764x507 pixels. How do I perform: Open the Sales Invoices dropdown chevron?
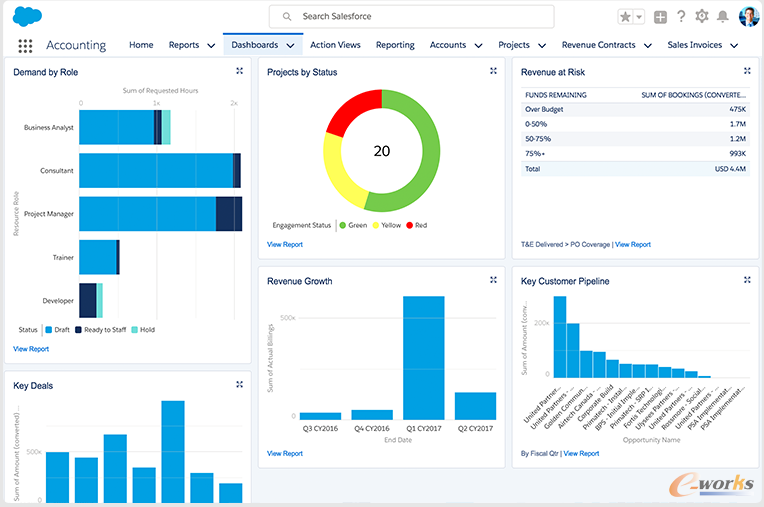pyautogui.click(x=734, y=46)
